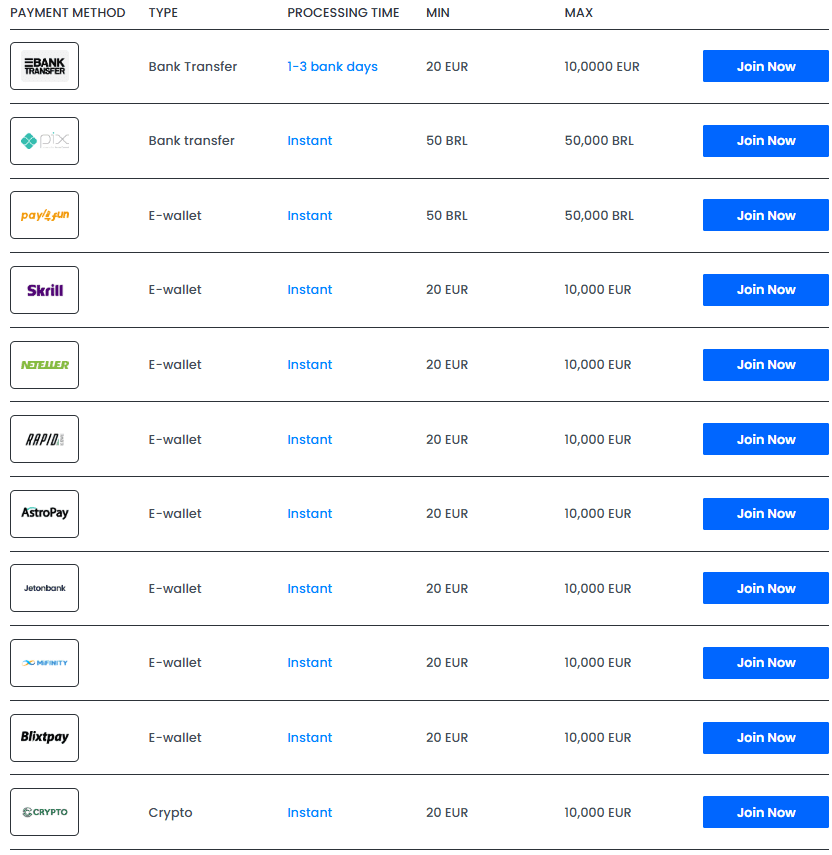Click the Neteller logo icon
This screenshot has height=855, width=832.
pyautogui.click(x=44, y=365)
